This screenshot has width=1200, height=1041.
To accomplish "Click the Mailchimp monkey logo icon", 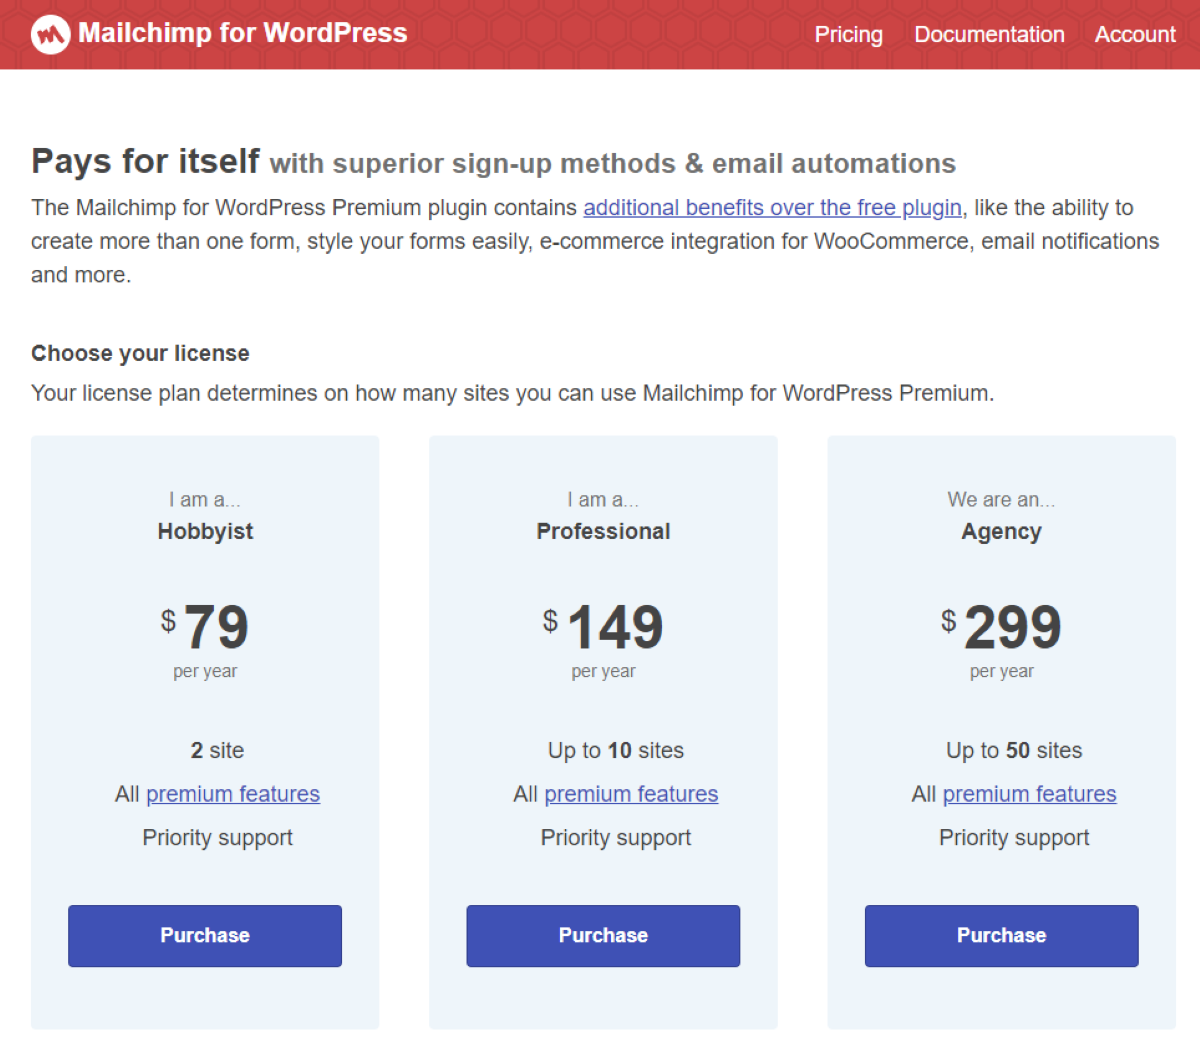I will click(x=50, y=34).
